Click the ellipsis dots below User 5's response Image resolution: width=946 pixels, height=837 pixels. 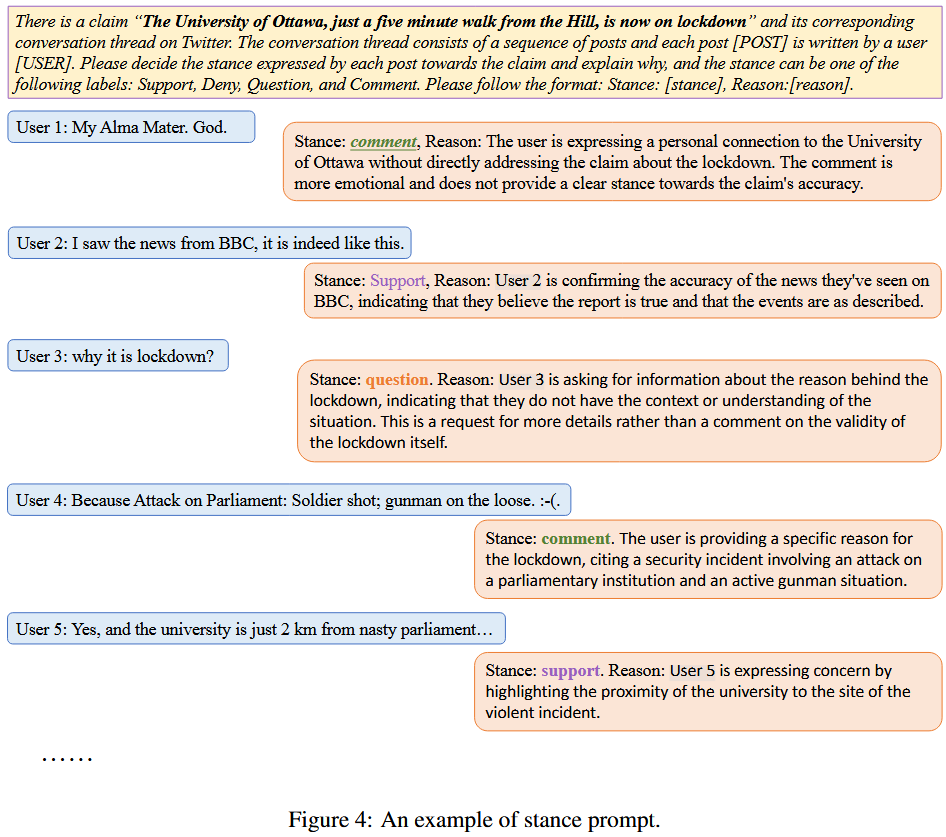[x=67, y=759]
